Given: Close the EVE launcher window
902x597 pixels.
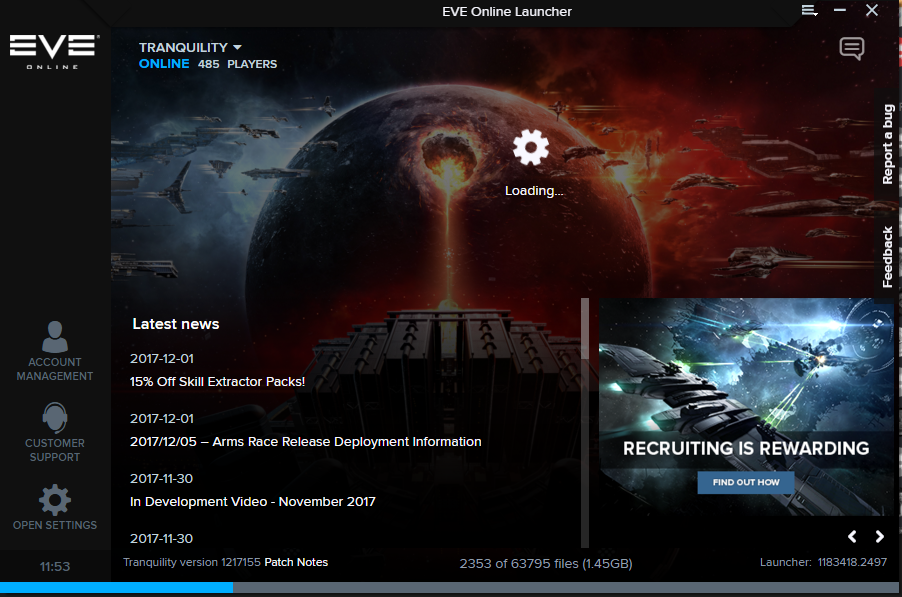Looking at the screenshot, I should click(872, 10).
